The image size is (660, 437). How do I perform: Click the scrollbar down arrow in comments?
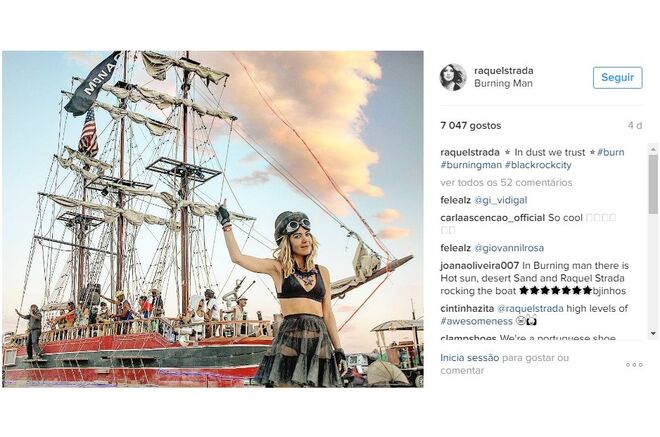653,333
